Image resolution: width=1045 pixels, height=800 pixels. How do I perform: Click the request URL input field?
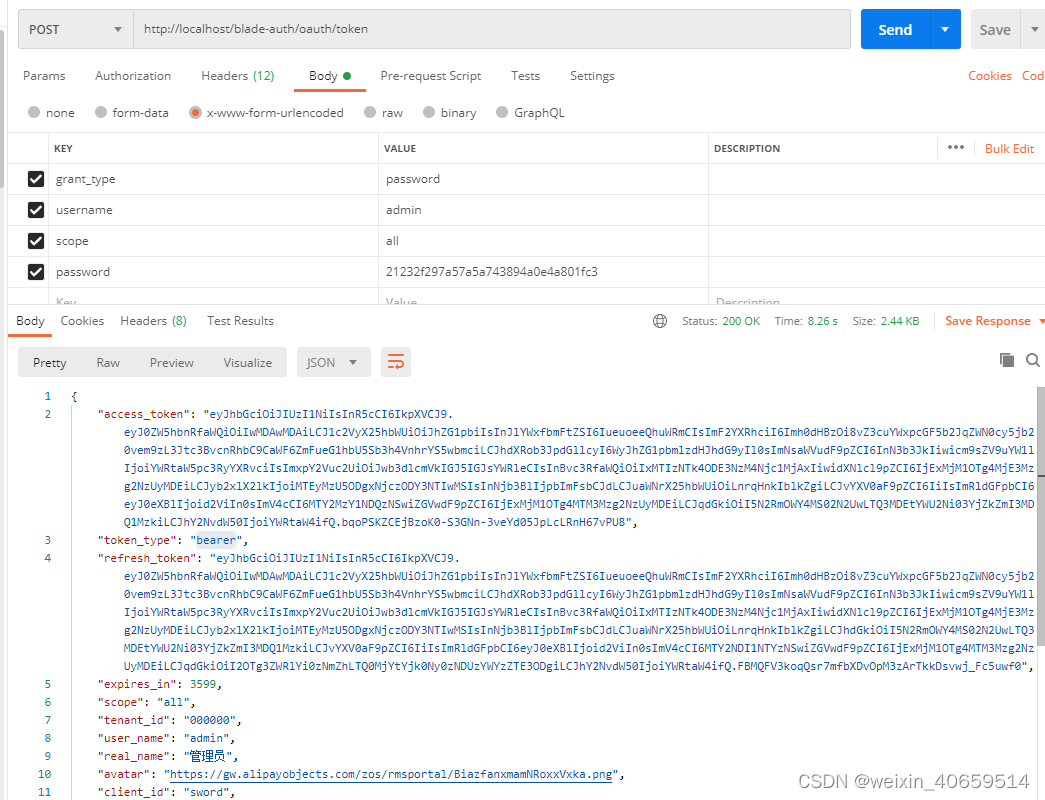point(492,29)
